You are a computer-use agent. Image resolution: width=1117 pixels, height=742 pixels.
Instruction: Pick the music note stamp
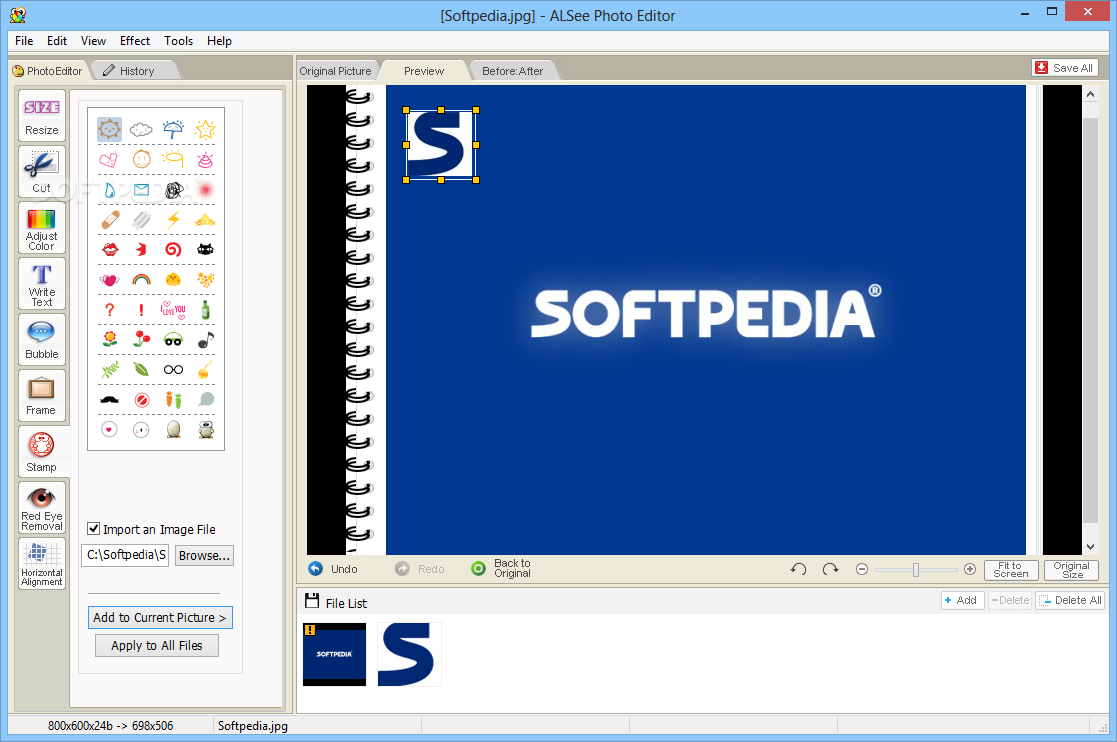point(205,340)
